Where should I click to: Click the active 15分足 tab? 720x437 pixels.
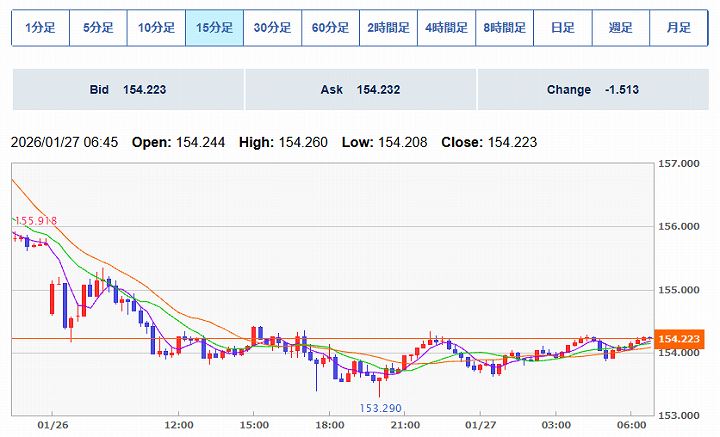click(x=214, y=28)
